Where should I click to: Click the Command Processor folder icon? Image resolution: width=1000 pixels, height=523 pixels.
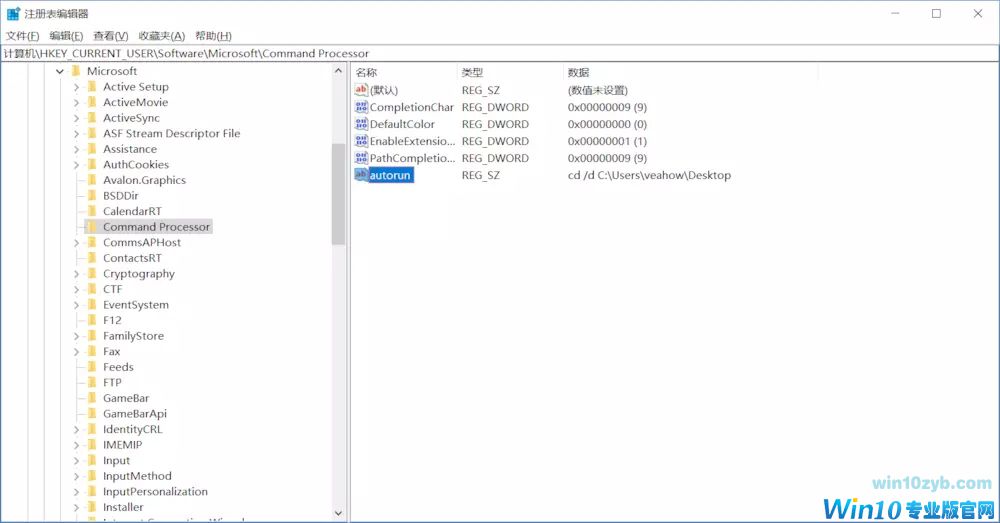[92, 226]
